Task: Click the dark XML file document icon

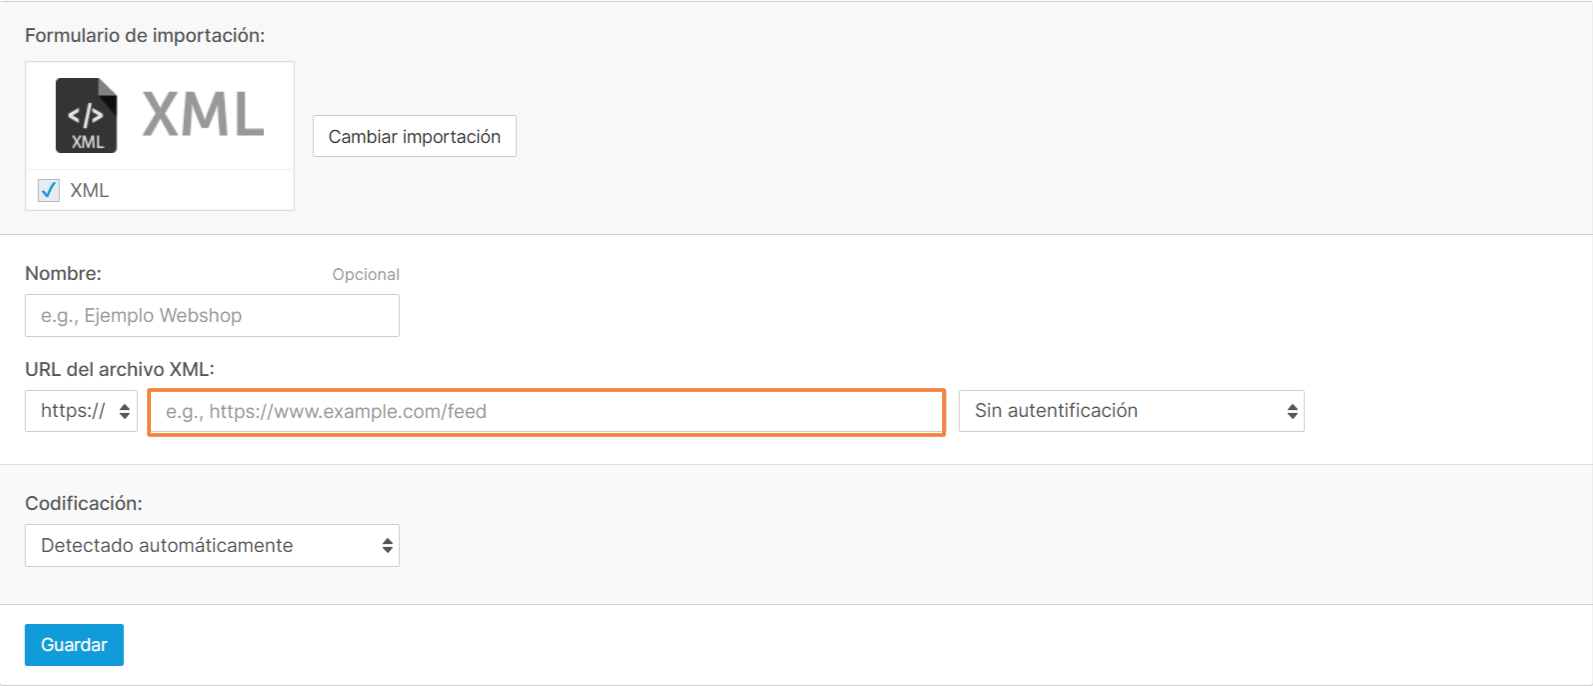Action: coord(86,115)
